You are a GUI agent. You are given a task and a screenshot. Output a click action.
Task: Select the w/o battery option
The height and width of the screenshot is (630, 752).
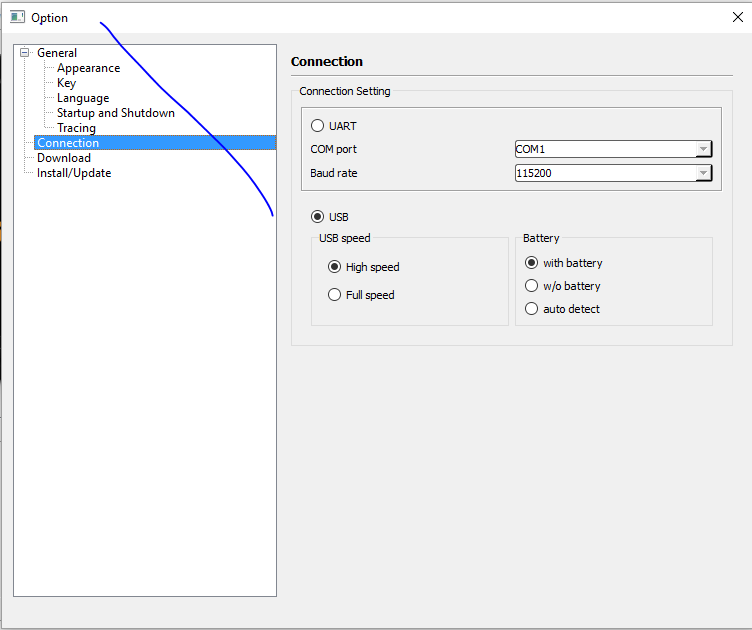(x=532, y=286)
